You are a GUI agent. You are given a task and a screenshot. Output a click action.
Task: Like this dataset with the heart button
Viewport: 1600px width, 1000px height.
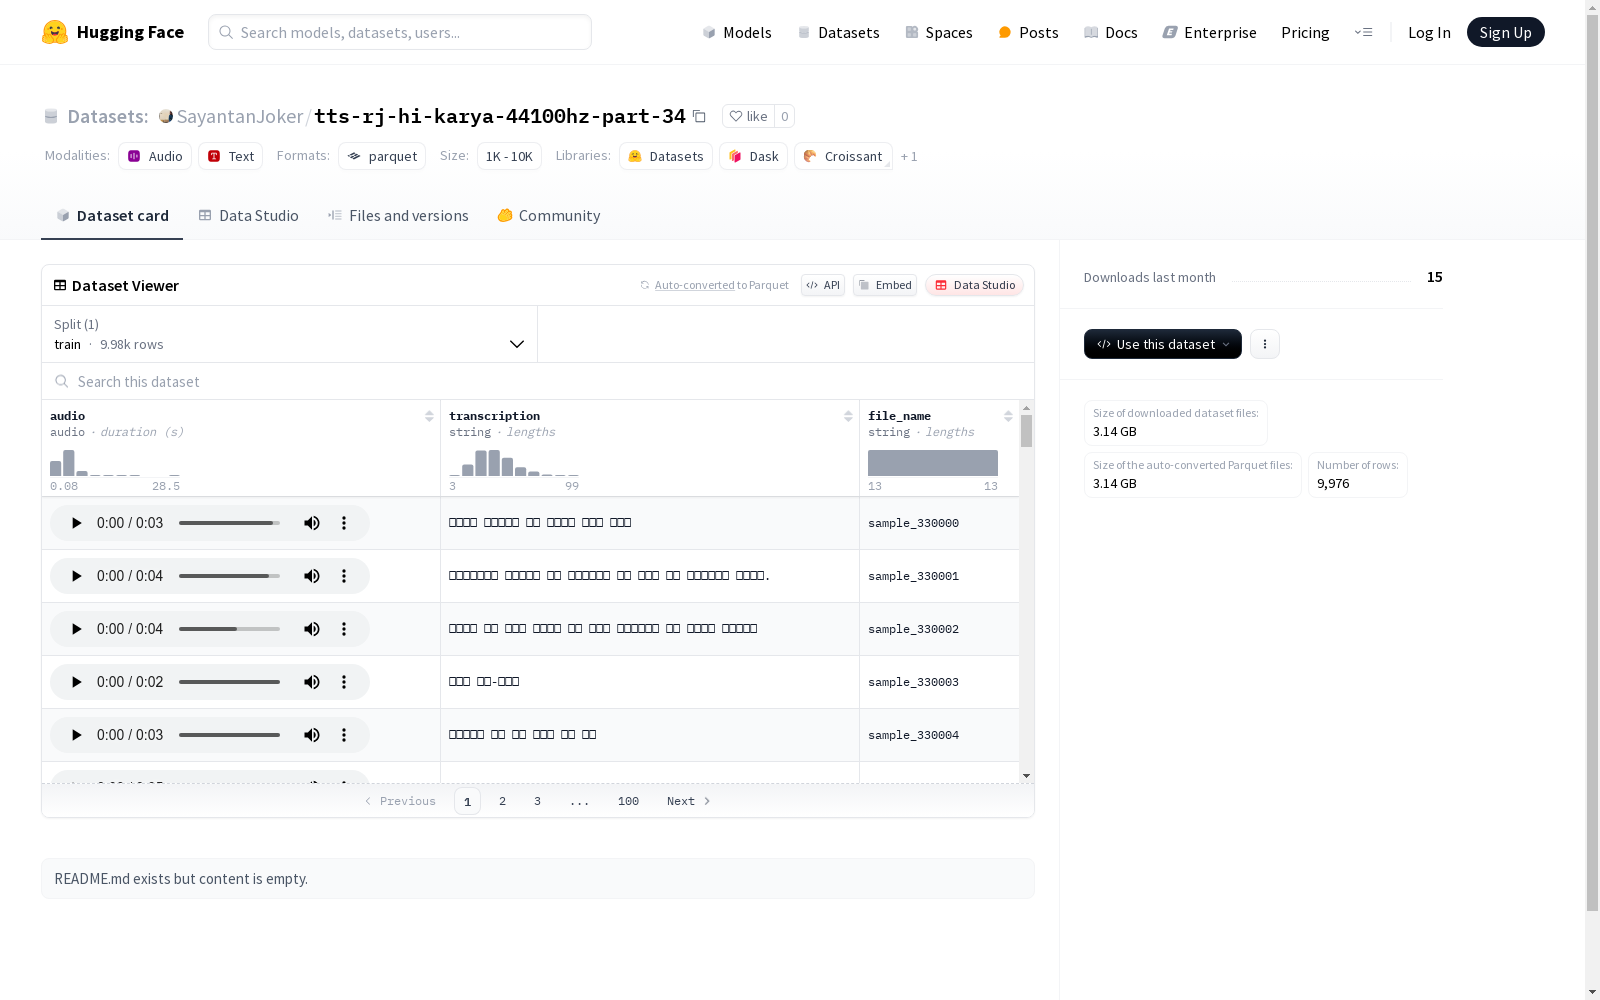click(x=748, y=116)
